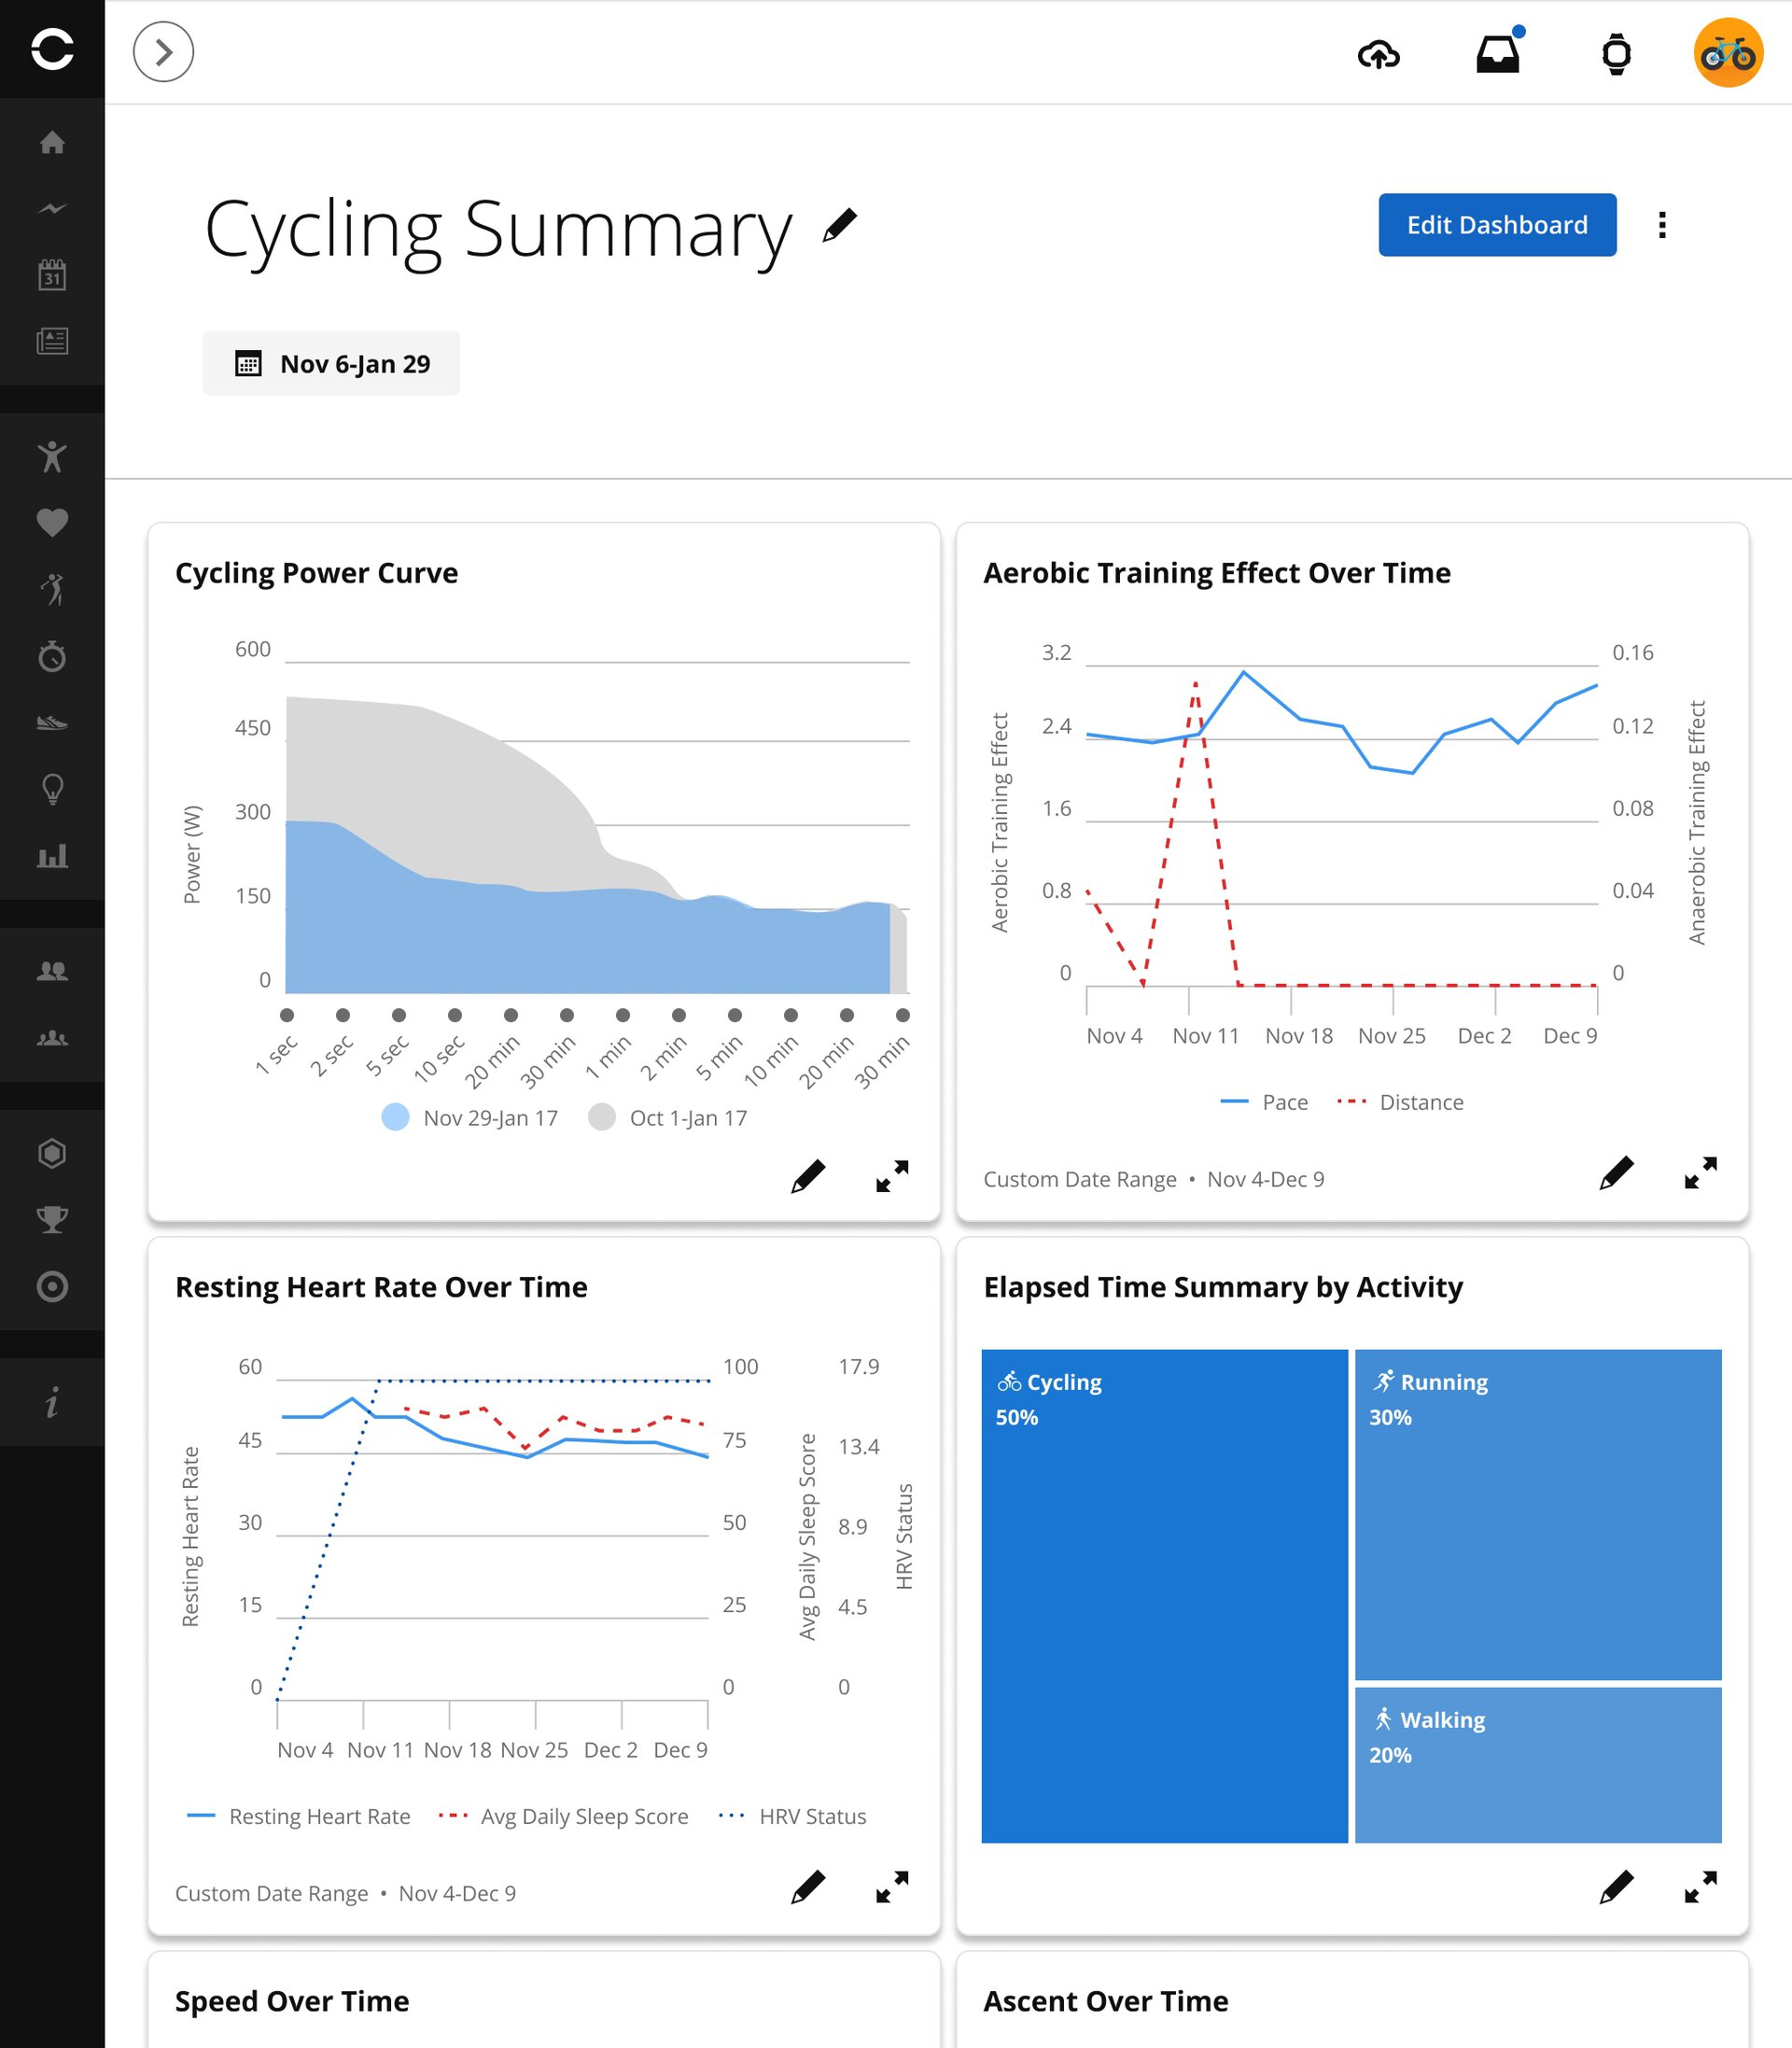Viewport: 1792px width, 2048px height.
Task: Open the notifications inbox icon
Action: [1498, 54]
